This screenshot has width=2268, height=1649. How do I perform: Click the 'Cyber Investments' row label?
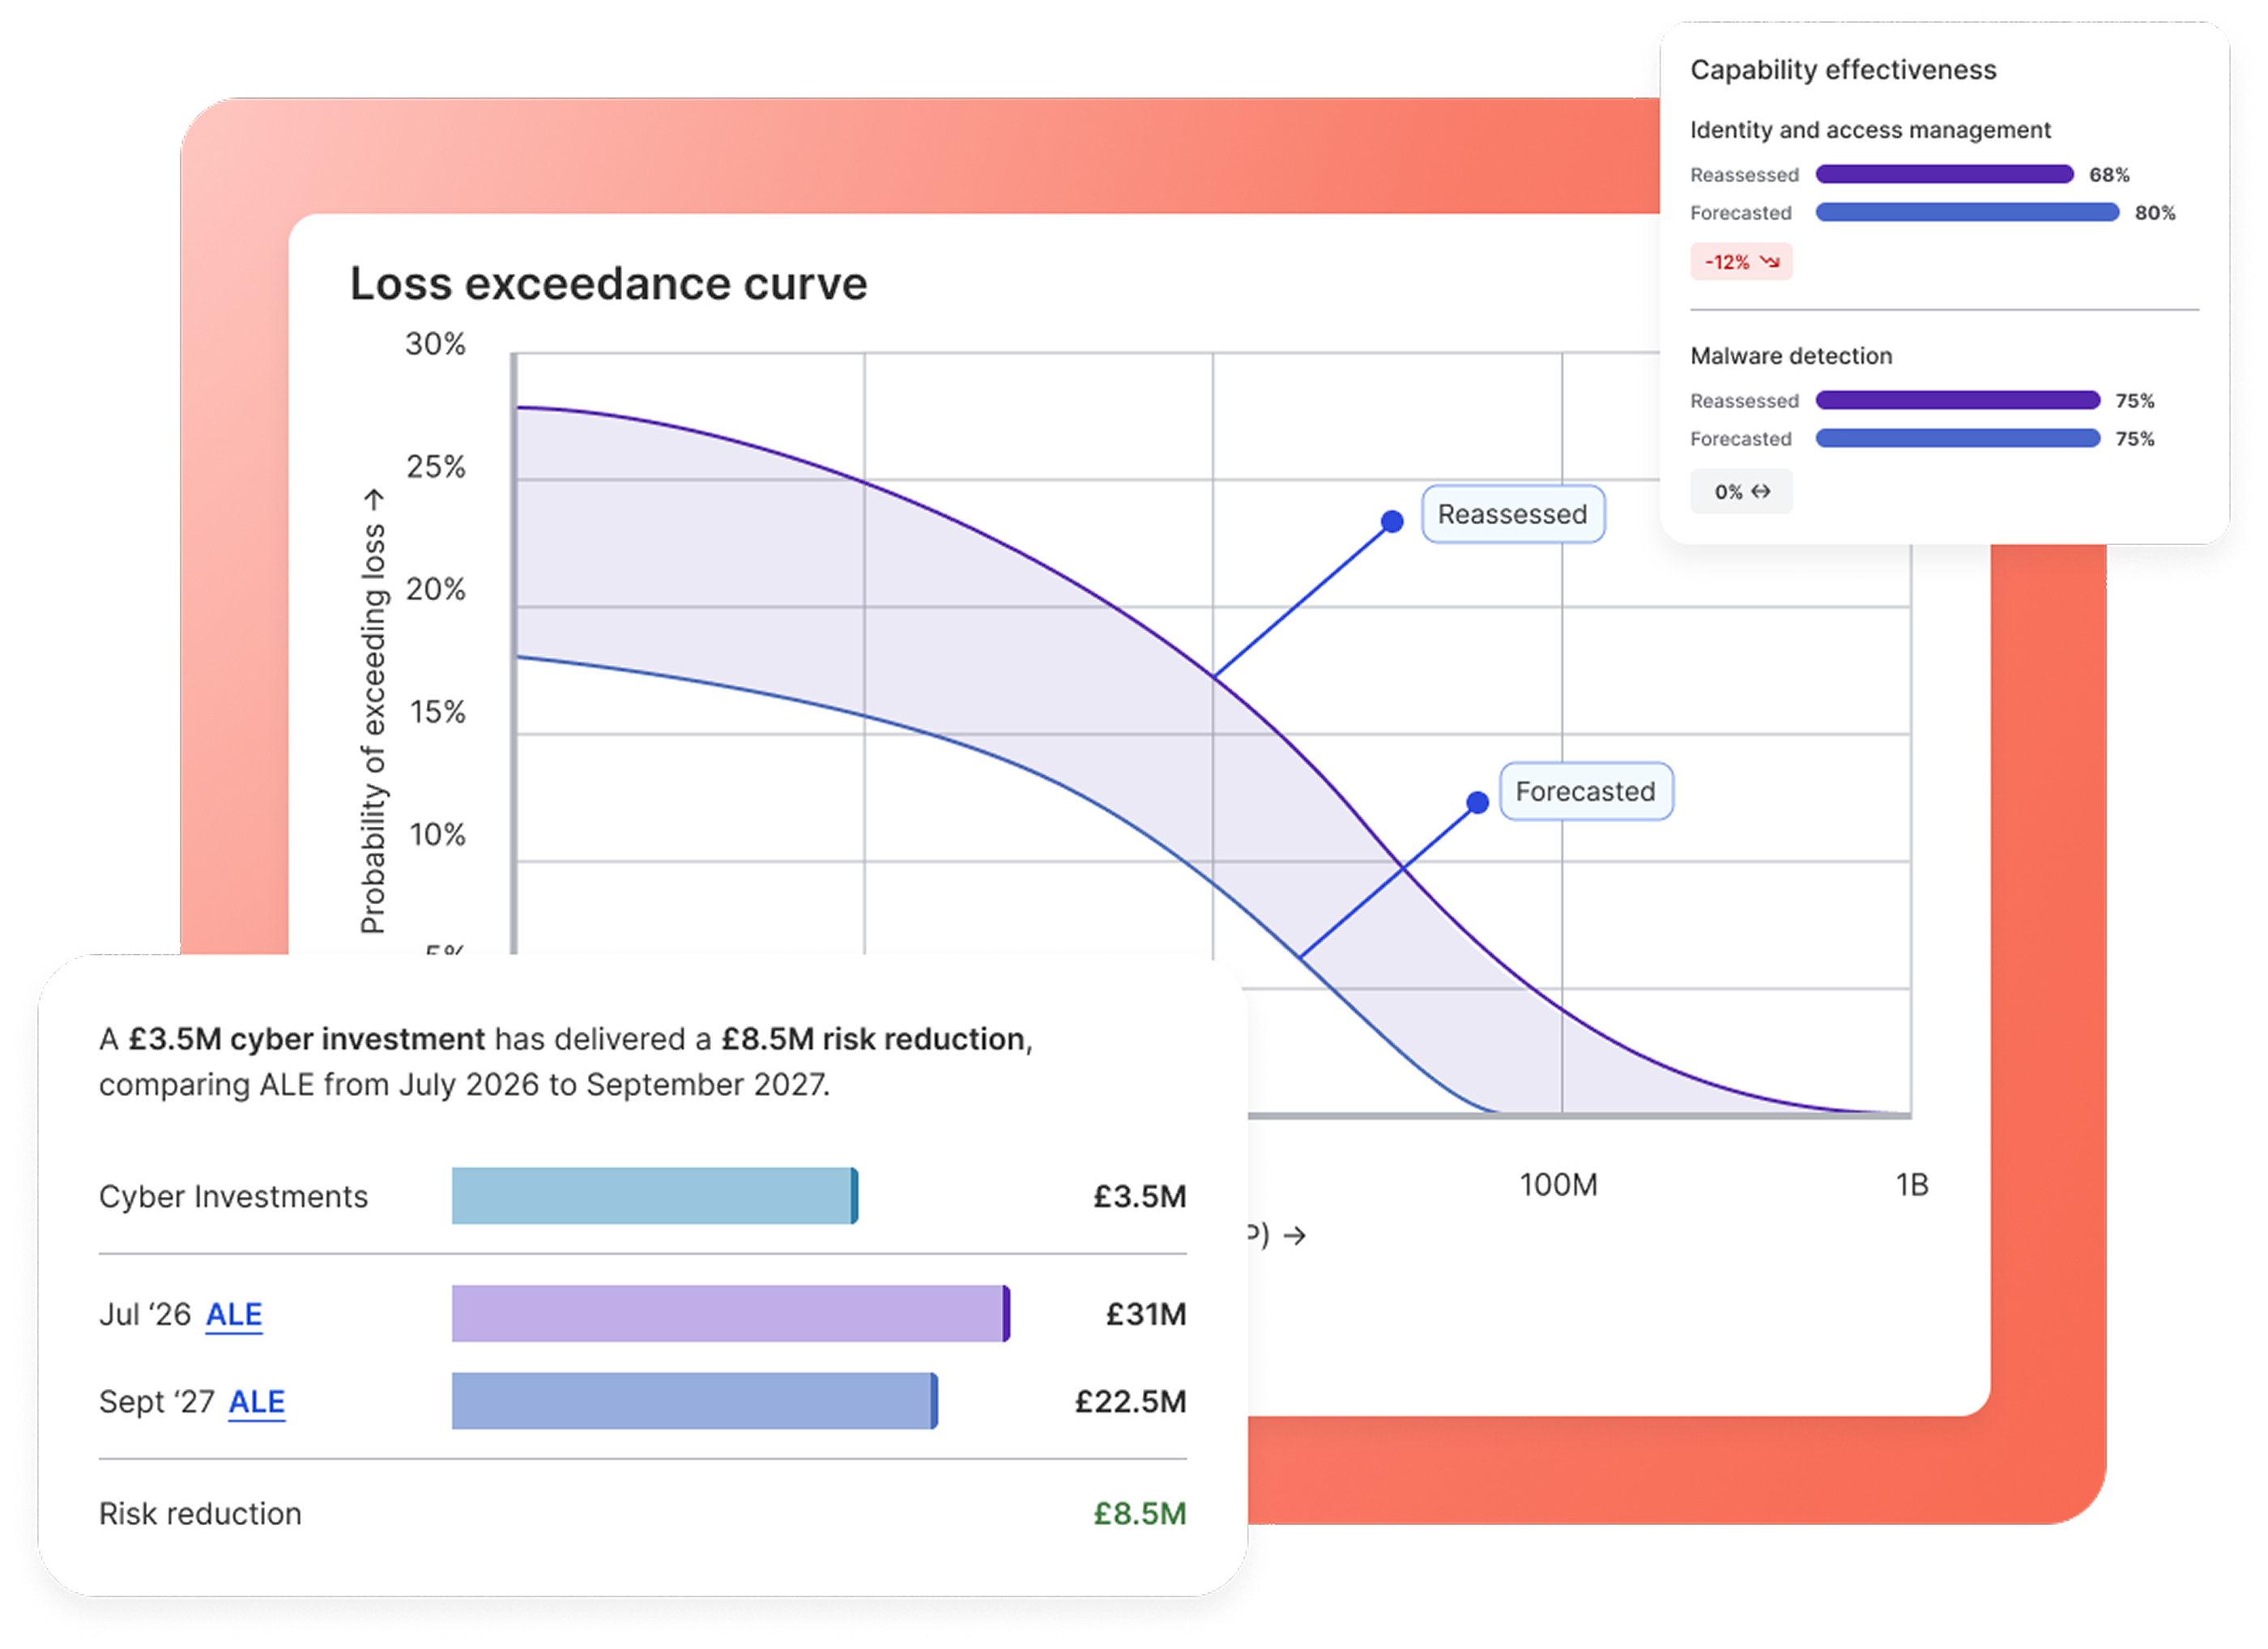coord(233,1197)
